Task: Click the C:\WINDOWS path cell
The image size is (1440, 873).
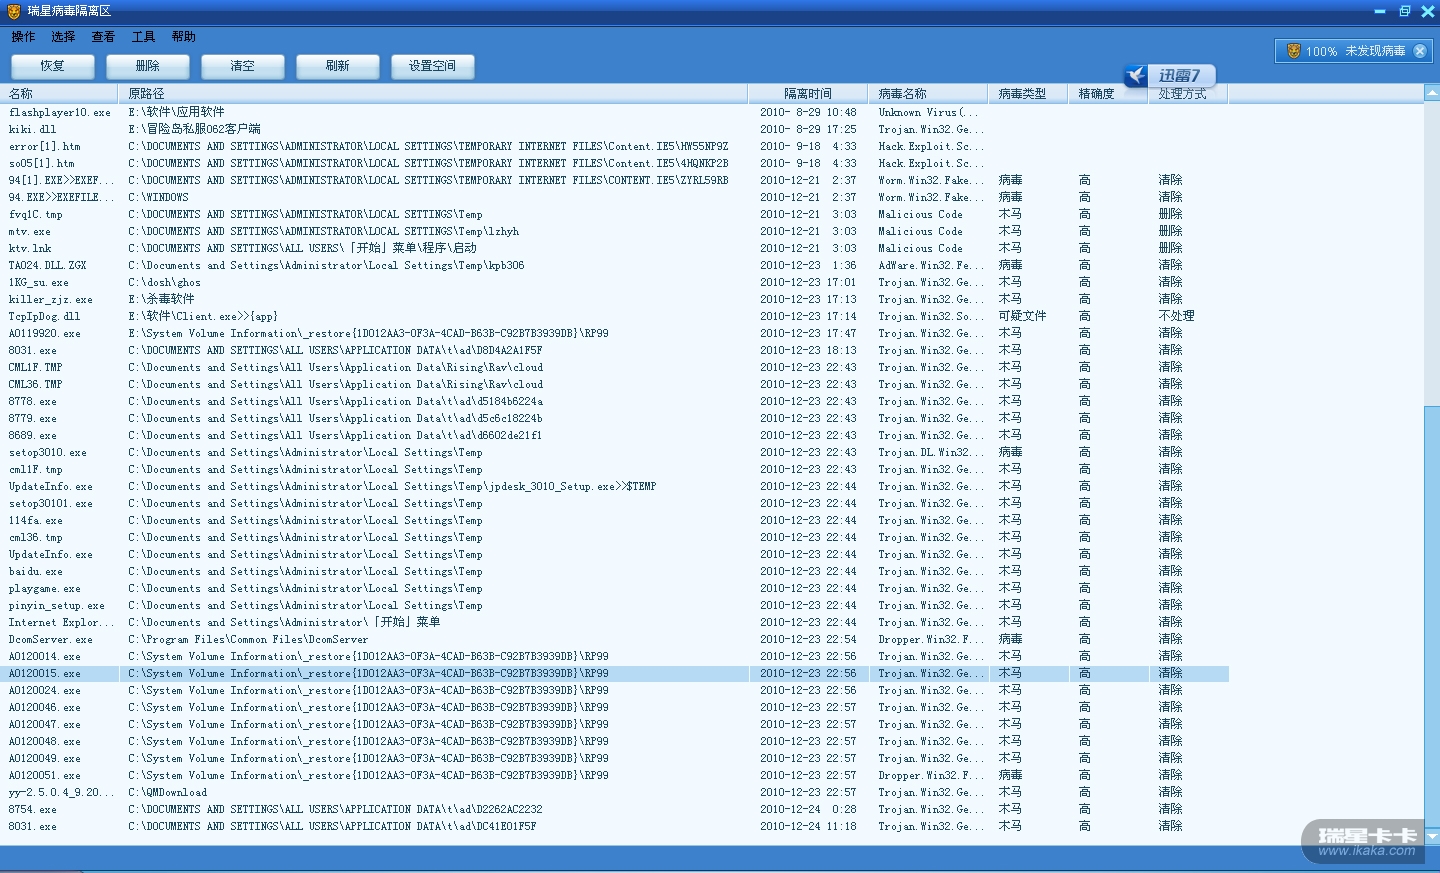Action: point(158,198)
